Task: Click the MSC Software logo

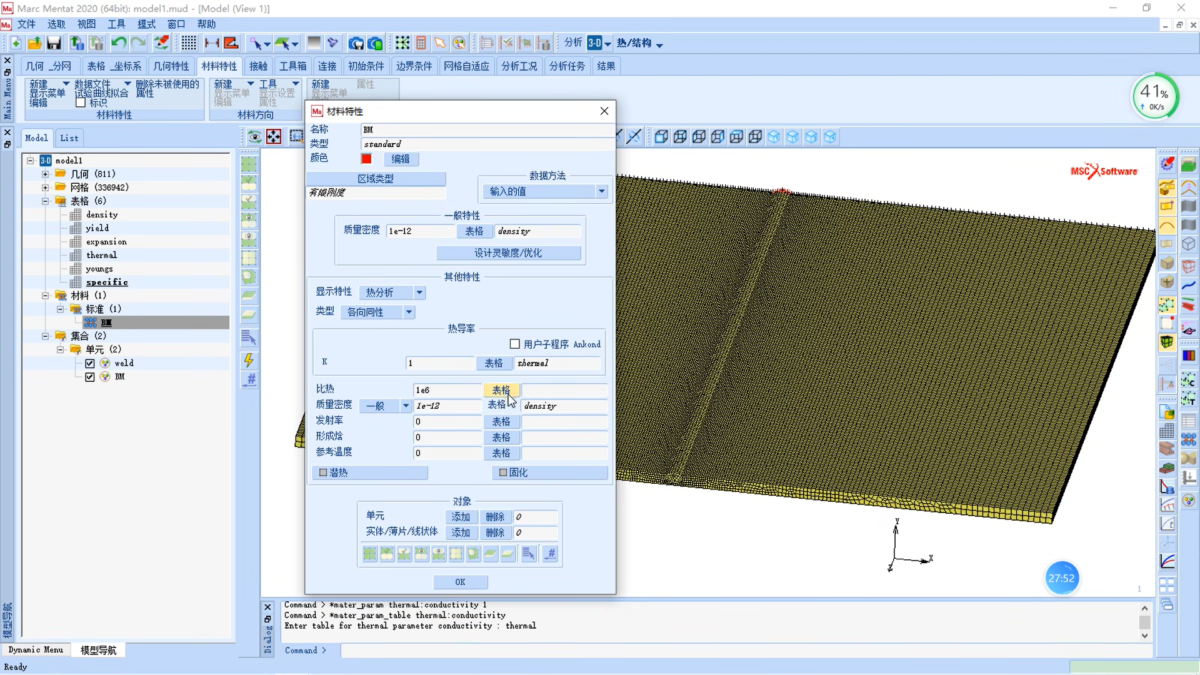Action: click(1104, 171)
